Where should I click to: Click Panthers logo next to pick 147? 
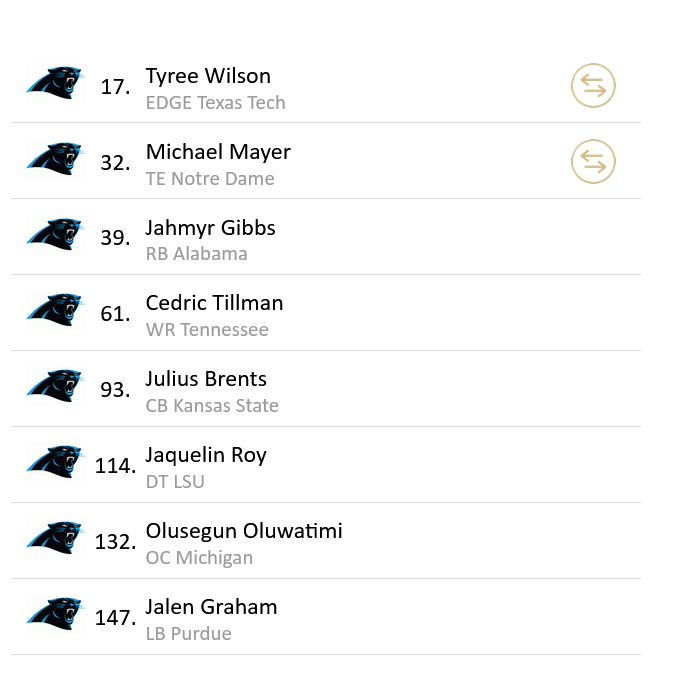[55, 615]
